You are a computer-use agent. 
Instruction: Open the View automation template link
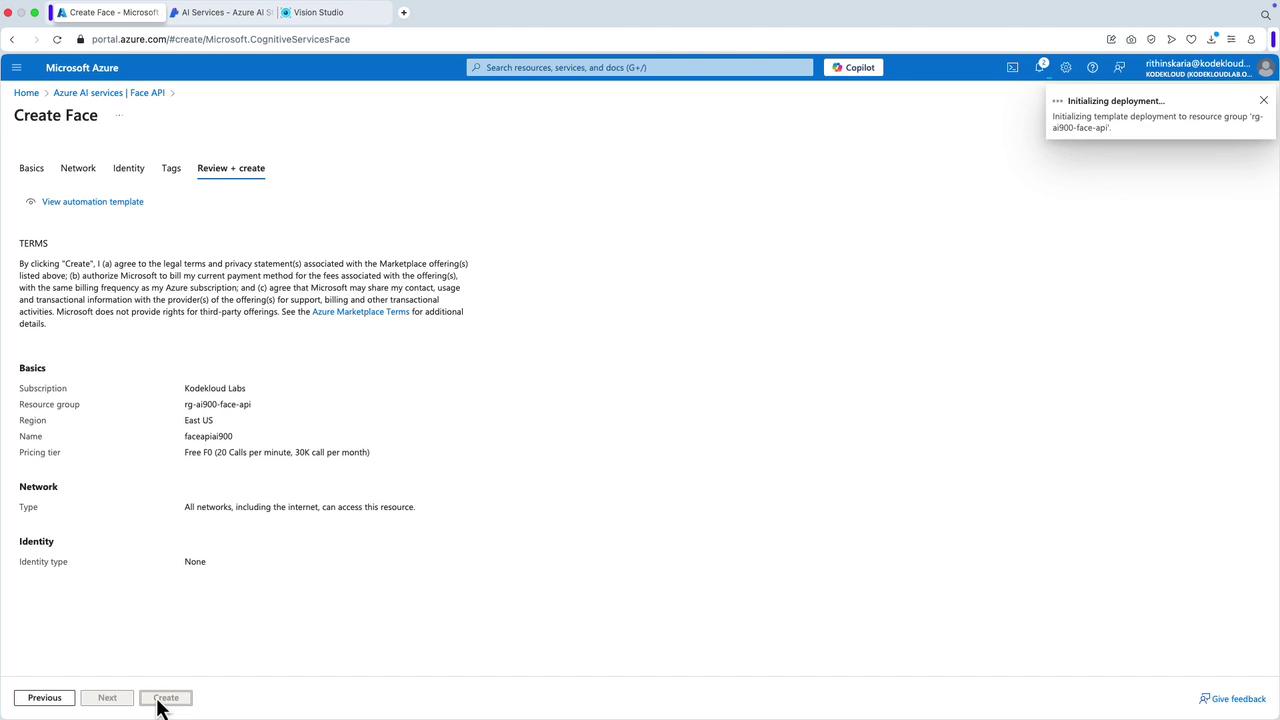pos(92,202)
